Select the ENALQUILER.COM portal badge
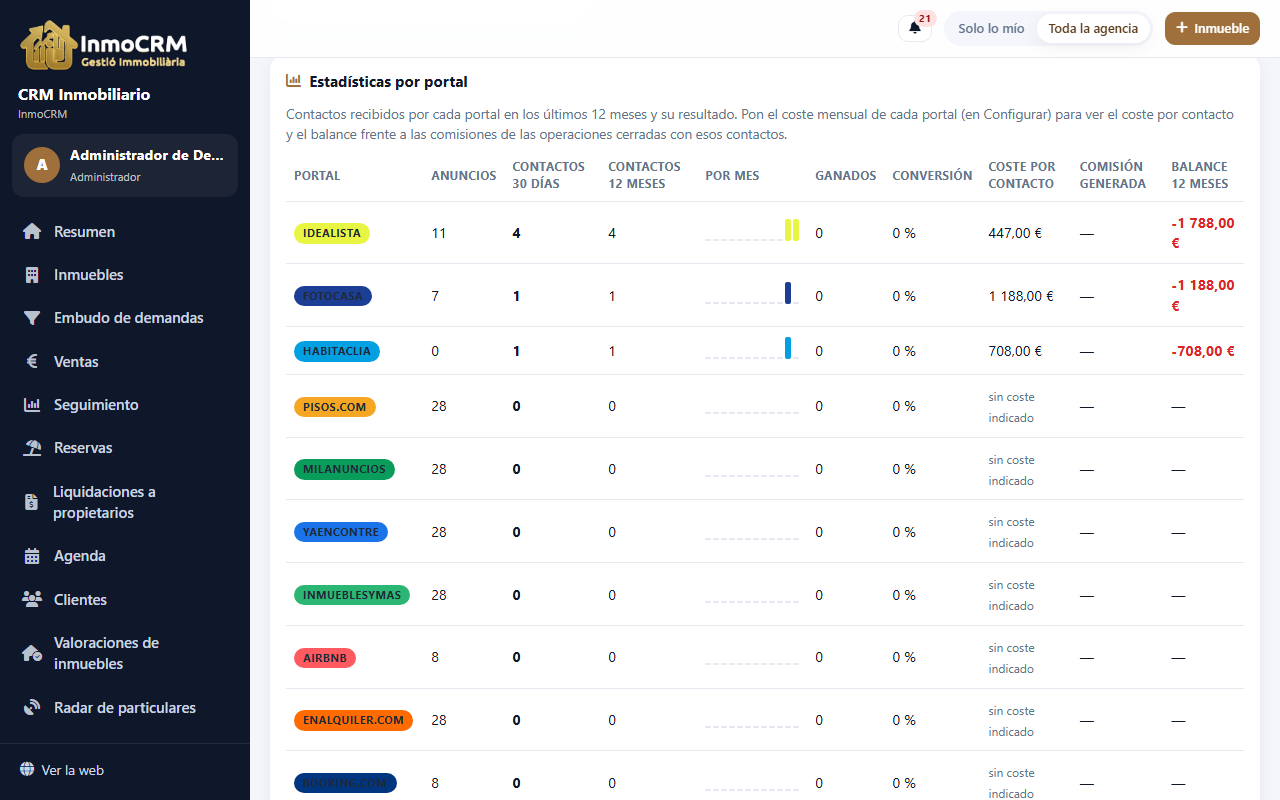The image size is (1280, 800). pos(353,720)
